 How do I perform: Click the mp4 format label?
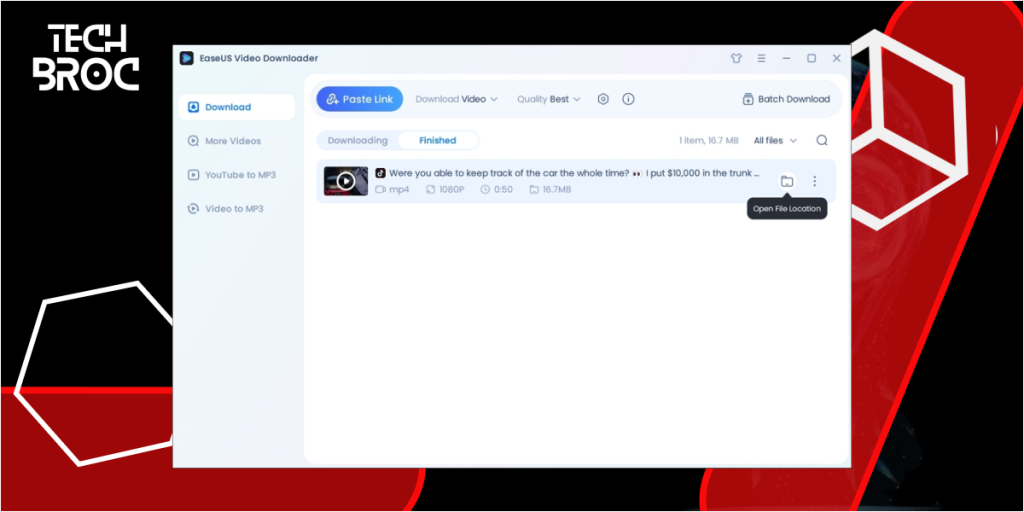392,189
